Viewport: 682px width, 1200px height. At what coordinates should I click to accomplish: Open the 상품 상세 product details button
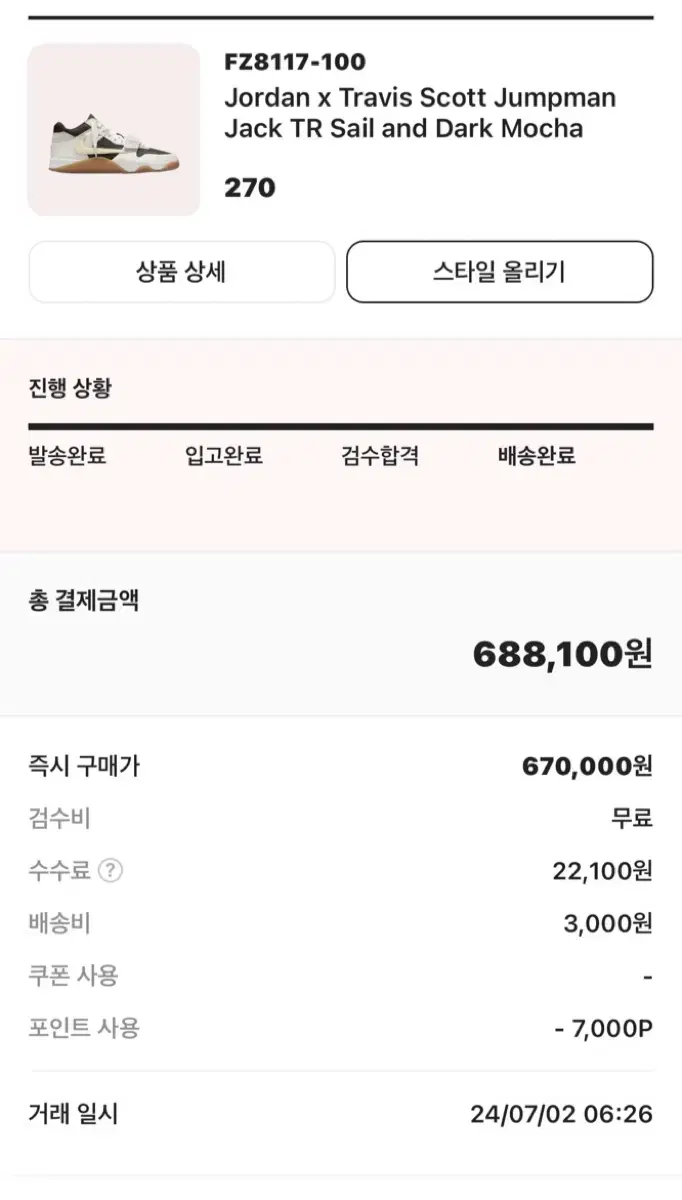point(181,272)
